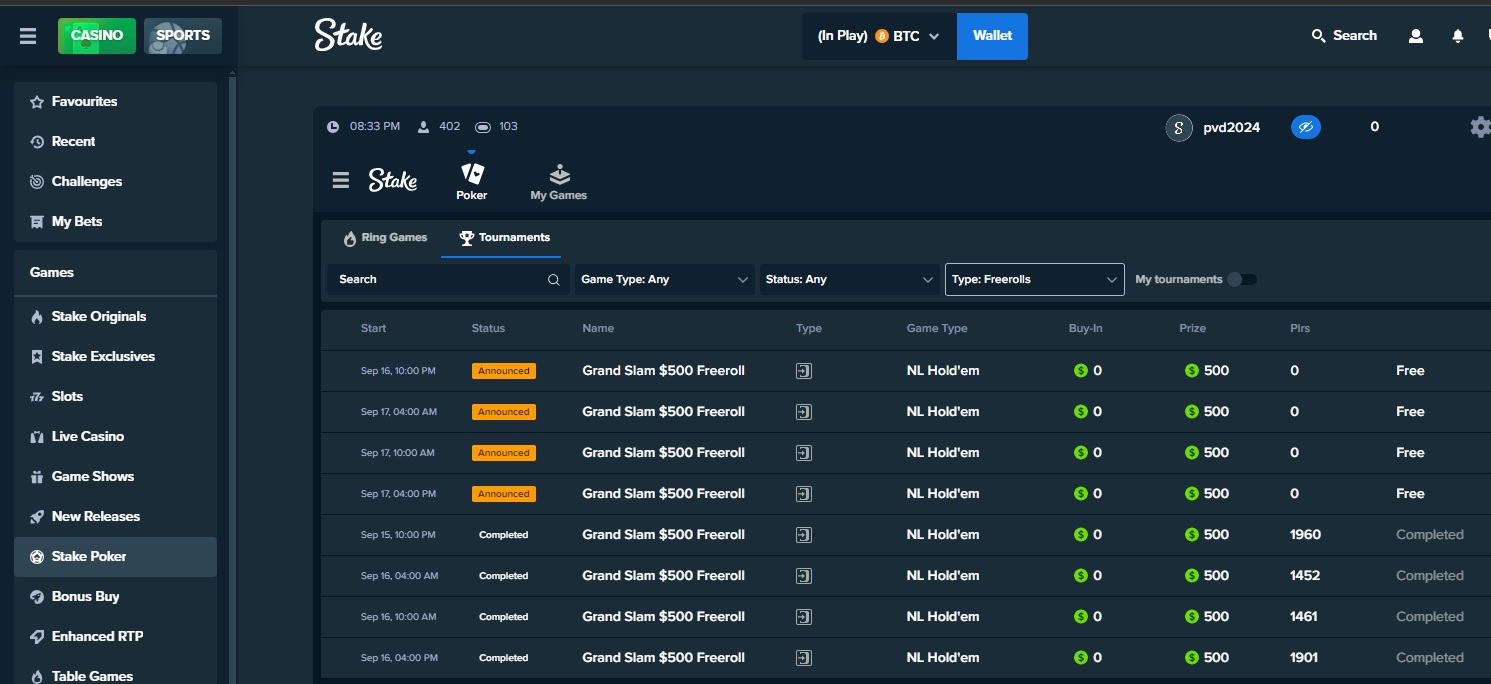This screenshot has width=1491, height=684.
Task: Click the pvd2024 avatar icon
Action: tap(1179, 128)
